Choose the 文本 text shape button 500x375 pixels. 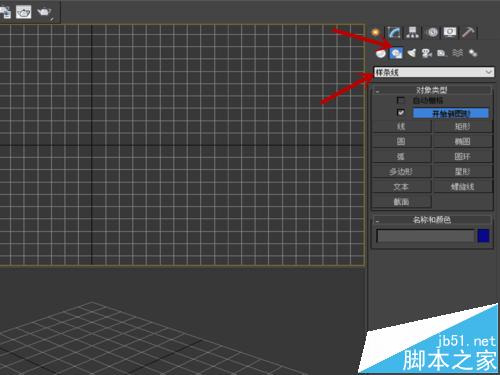coord(401,187)
